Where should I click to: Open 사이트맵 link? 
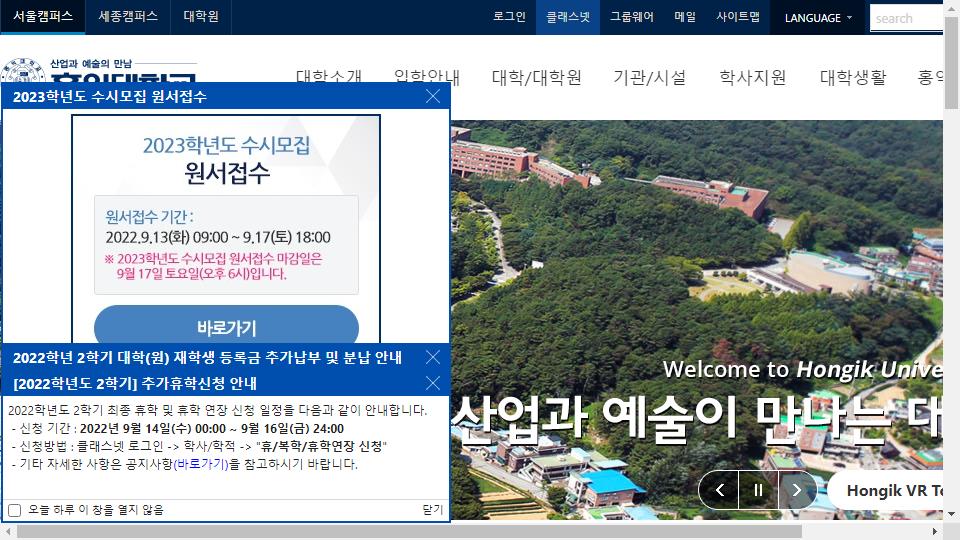(x=738, y=17)
